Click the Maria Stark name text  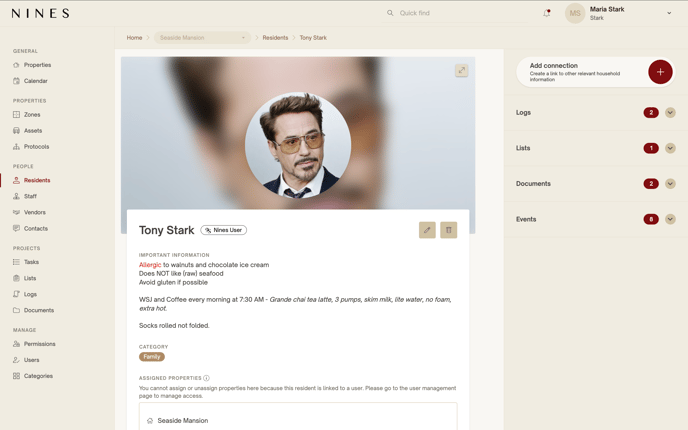tap(607, 9)
